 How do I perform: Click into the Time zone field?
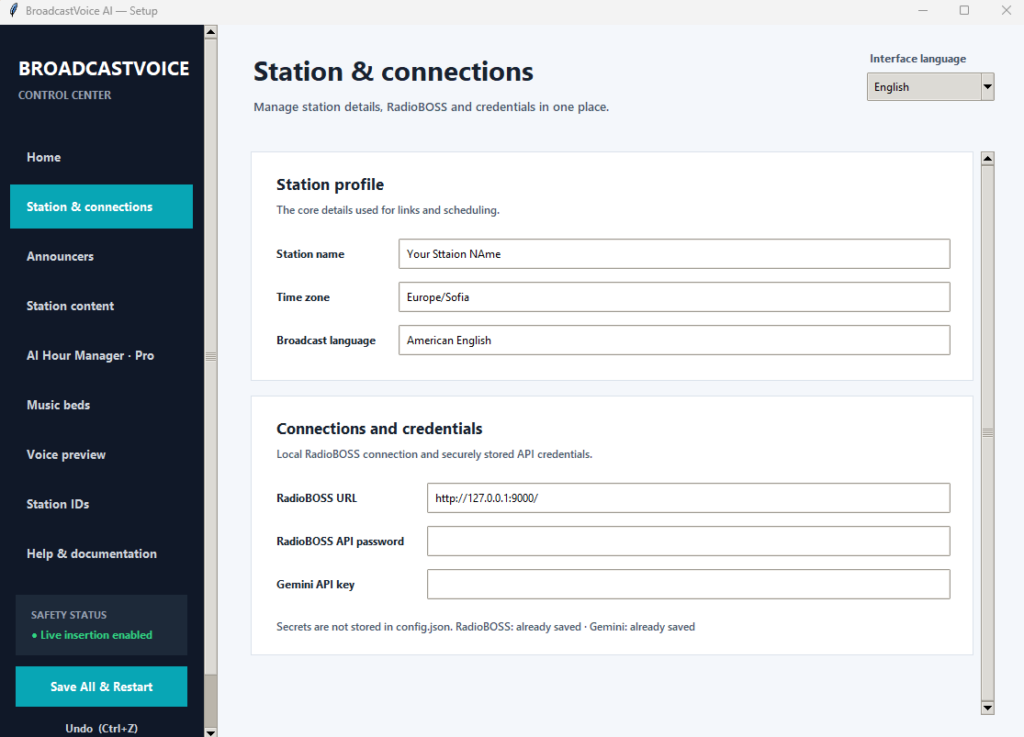click(x=674, y=297)
